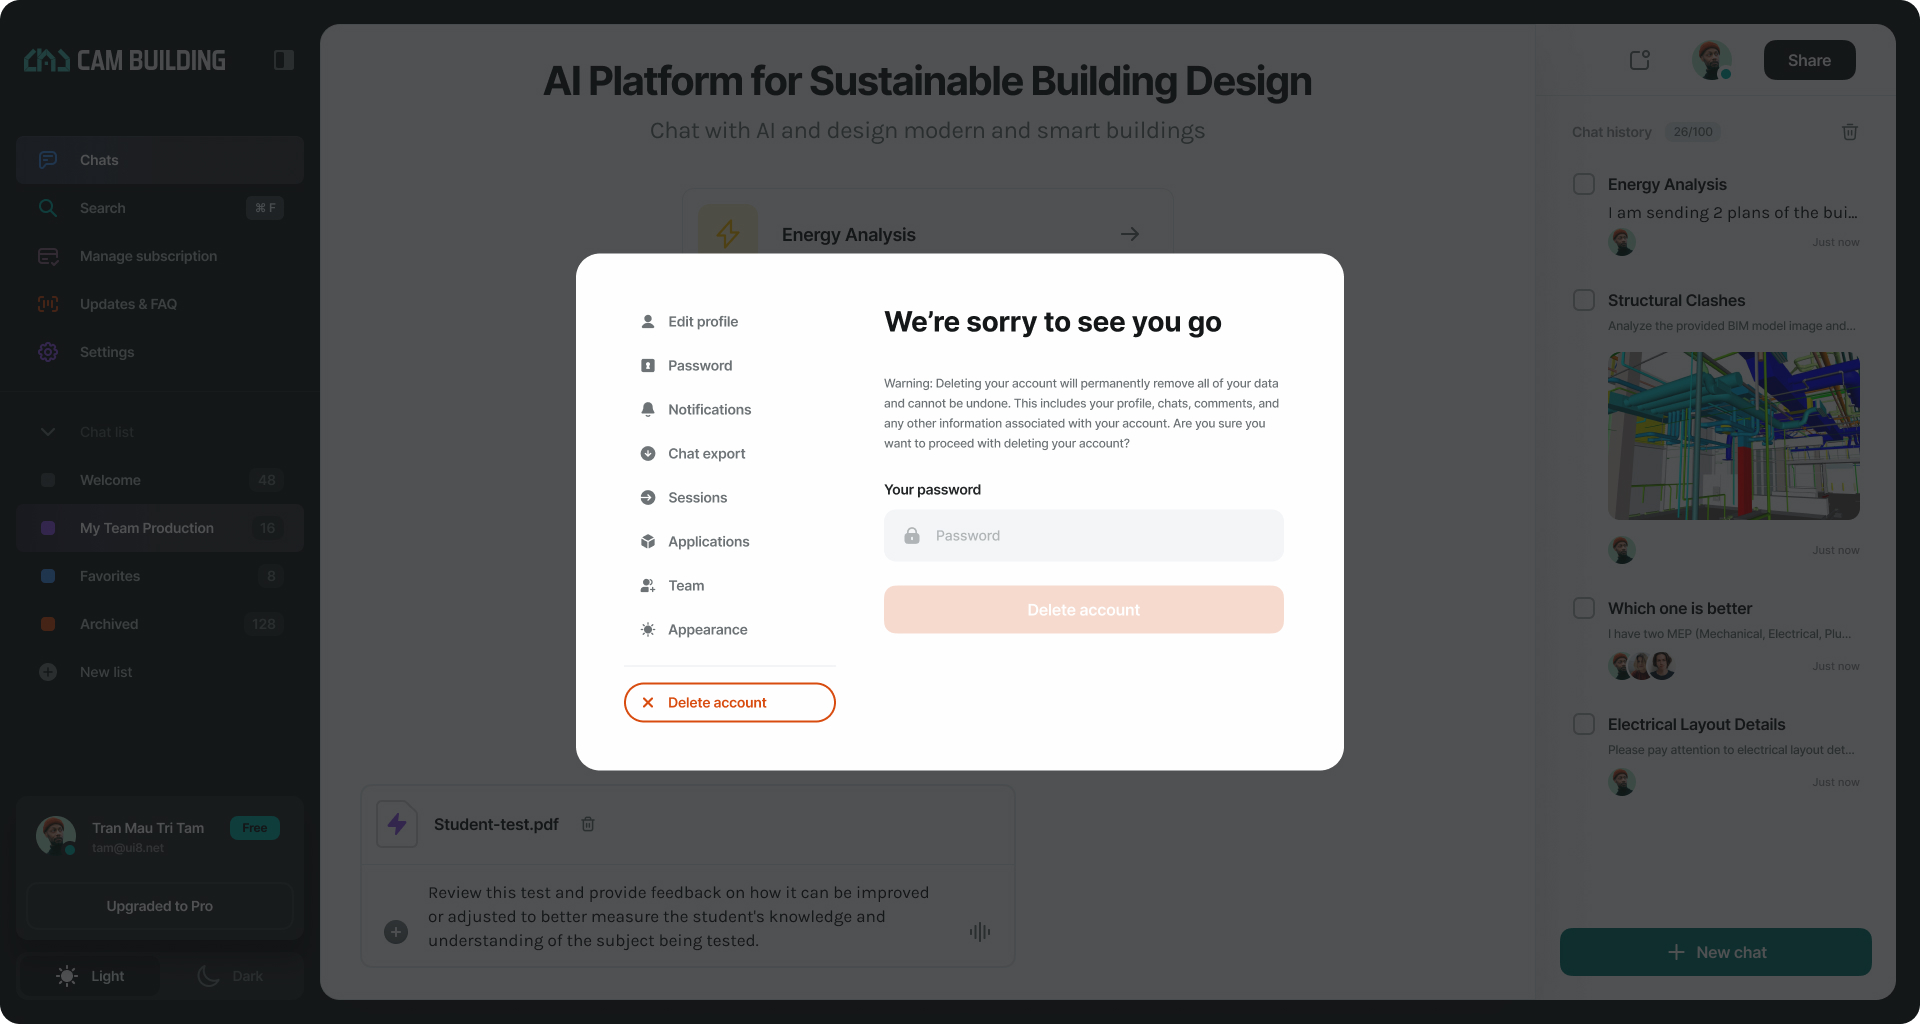This screenshot has height=1024, width=1920.
Task: Delete the Student-test.pdf attachment
Action: click(588, 824)
